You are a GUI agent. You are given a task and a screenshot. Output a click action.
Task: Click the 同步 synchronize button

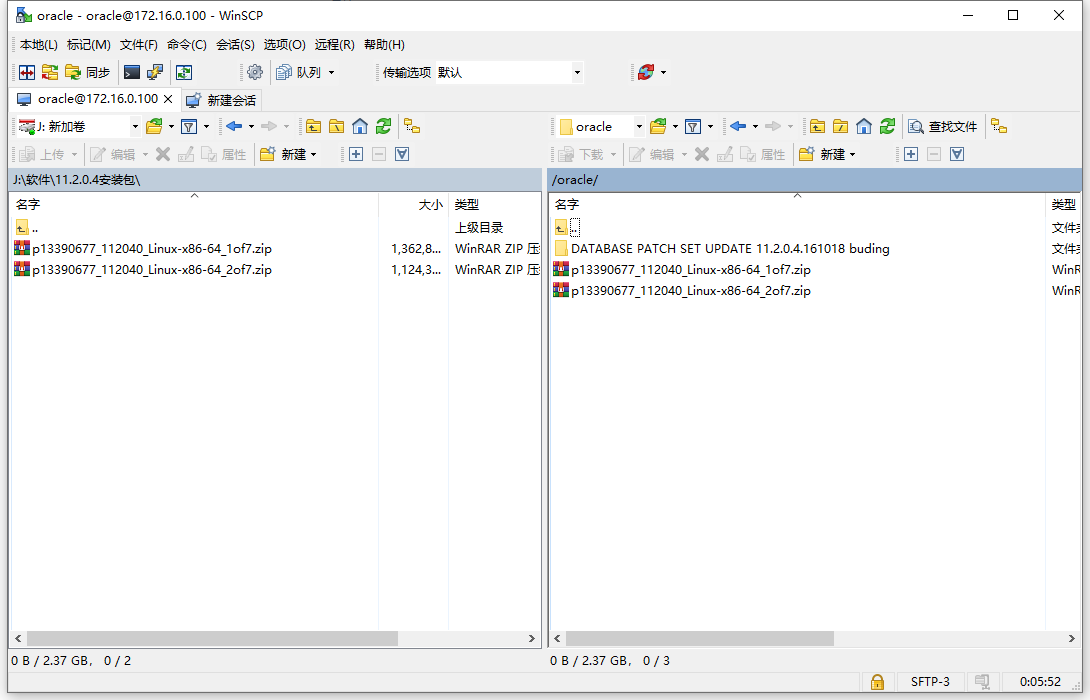(x=88, y=72)
